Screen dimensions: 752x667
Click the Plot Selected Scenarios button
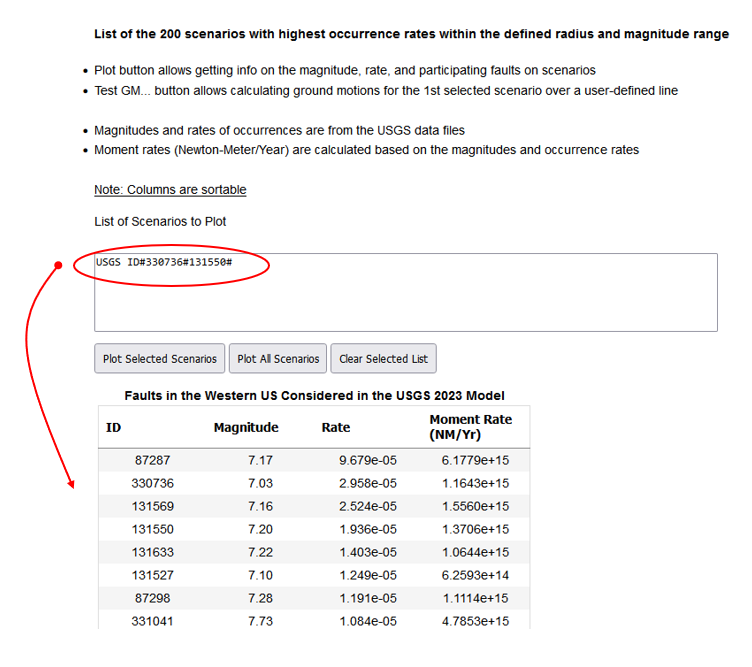[160, 359]
